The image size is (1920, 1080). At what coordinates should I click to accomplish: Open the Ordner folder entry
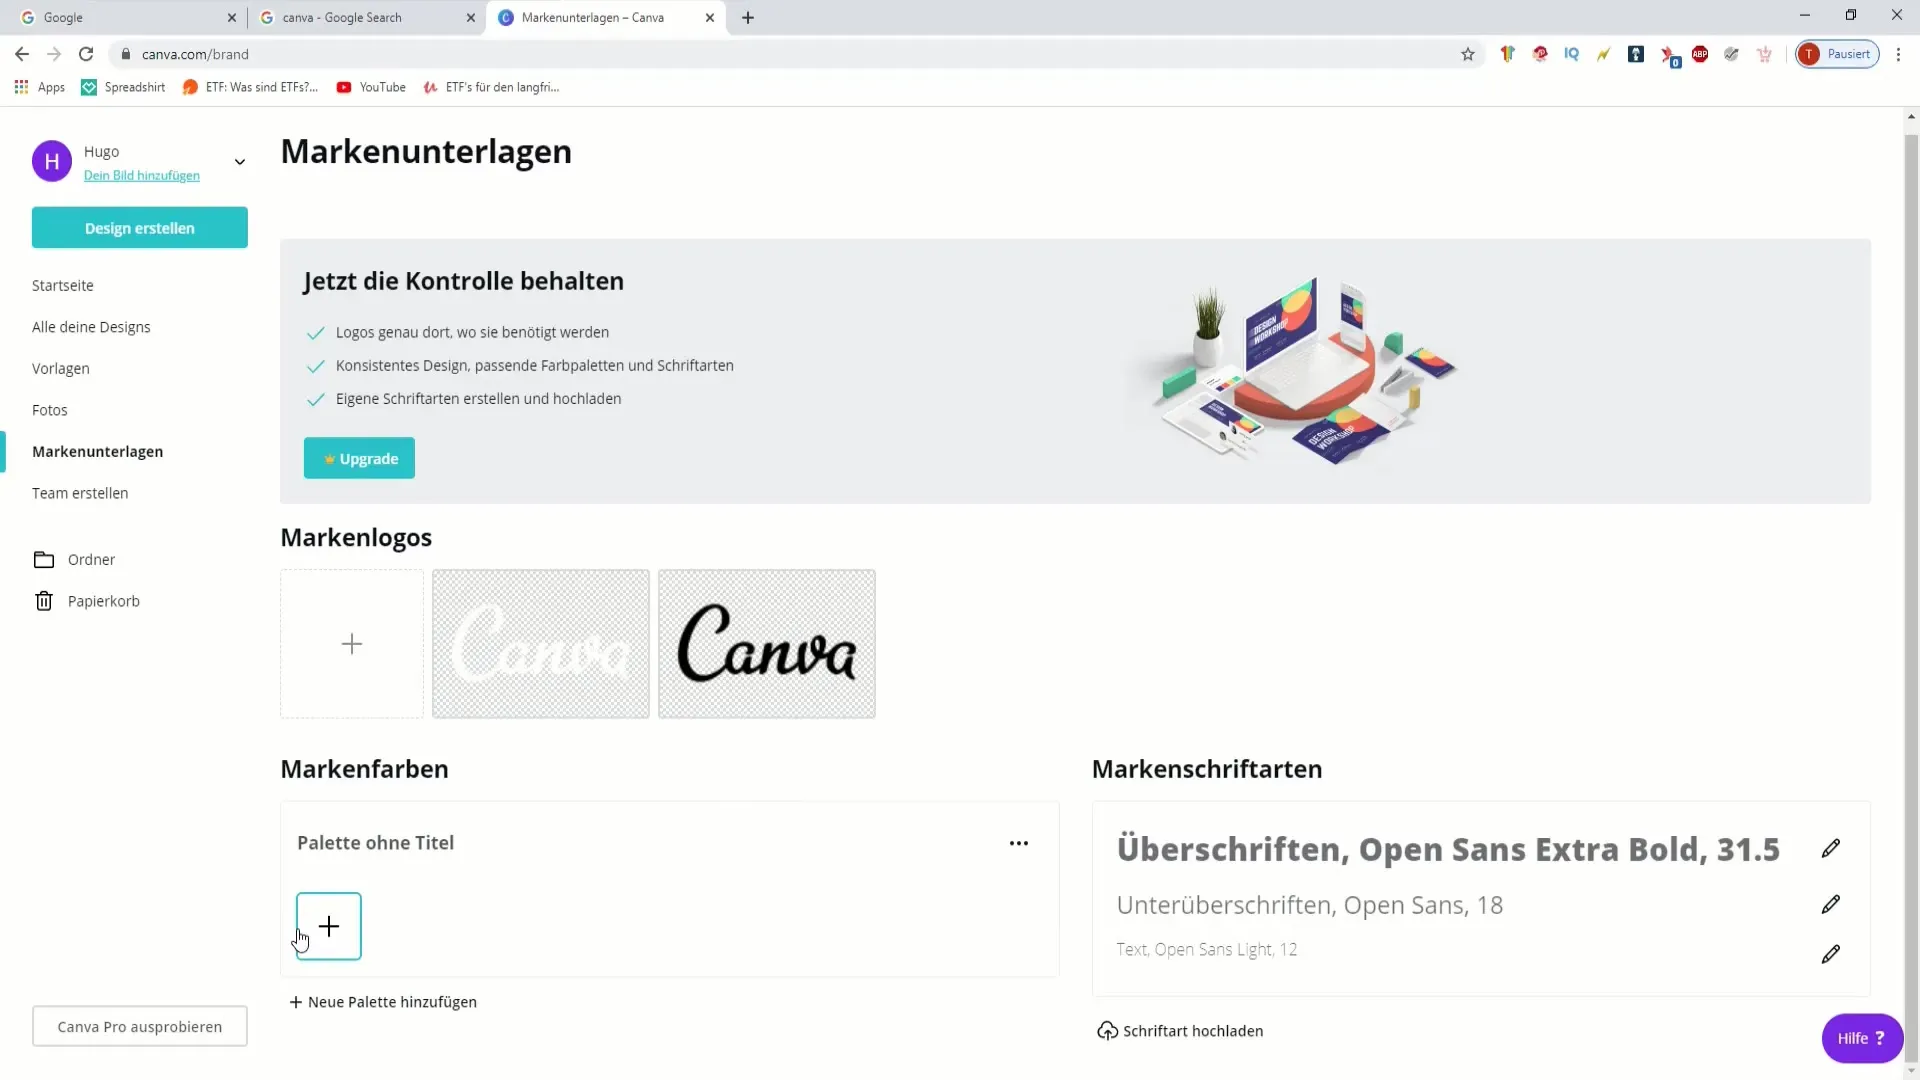click(75, 559)
